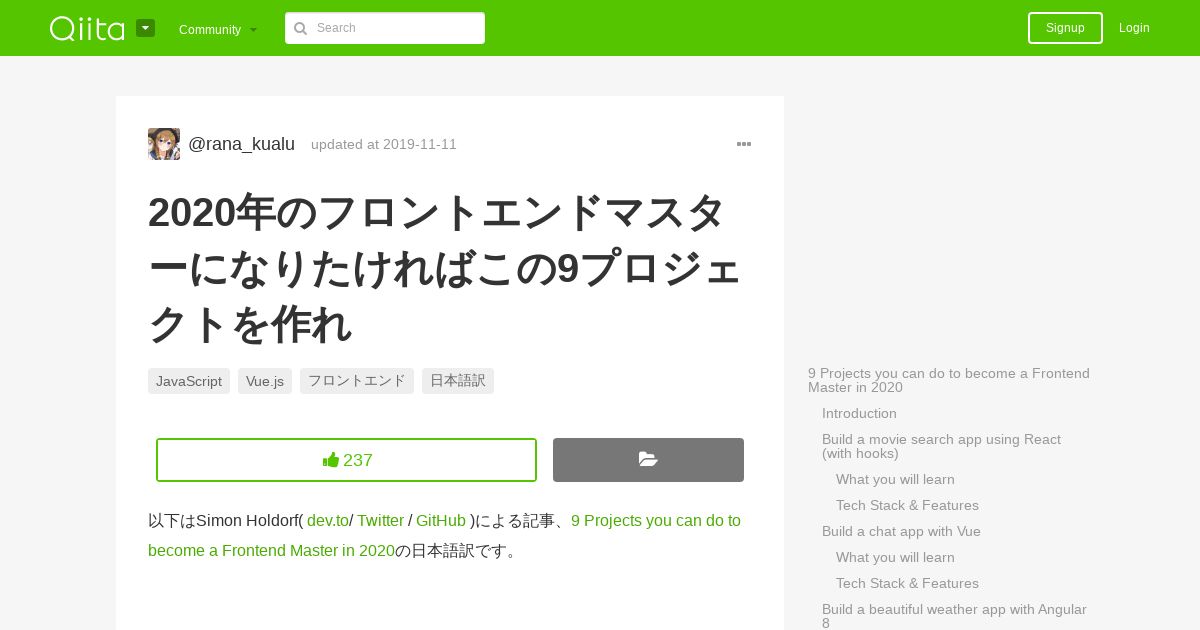Select 'Tech Stack & Features' under movie search app
Image resolution: width=1200 pixels, height=630 pixels.
[907, 505]
